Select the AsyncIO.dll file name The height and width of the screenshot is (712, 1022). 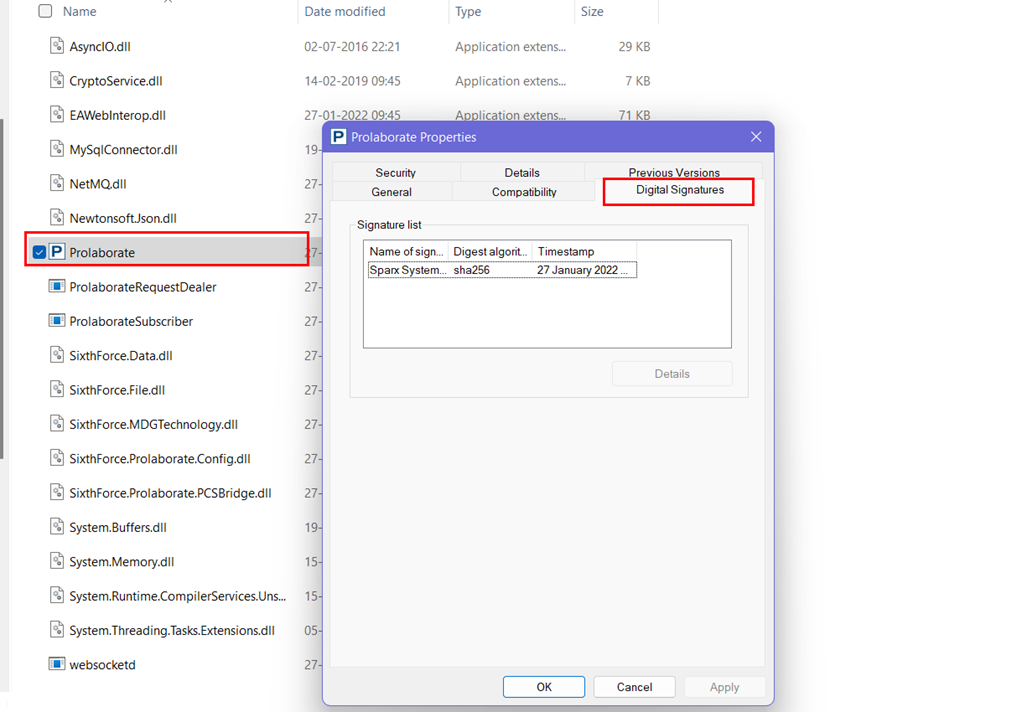pos(100,46)
